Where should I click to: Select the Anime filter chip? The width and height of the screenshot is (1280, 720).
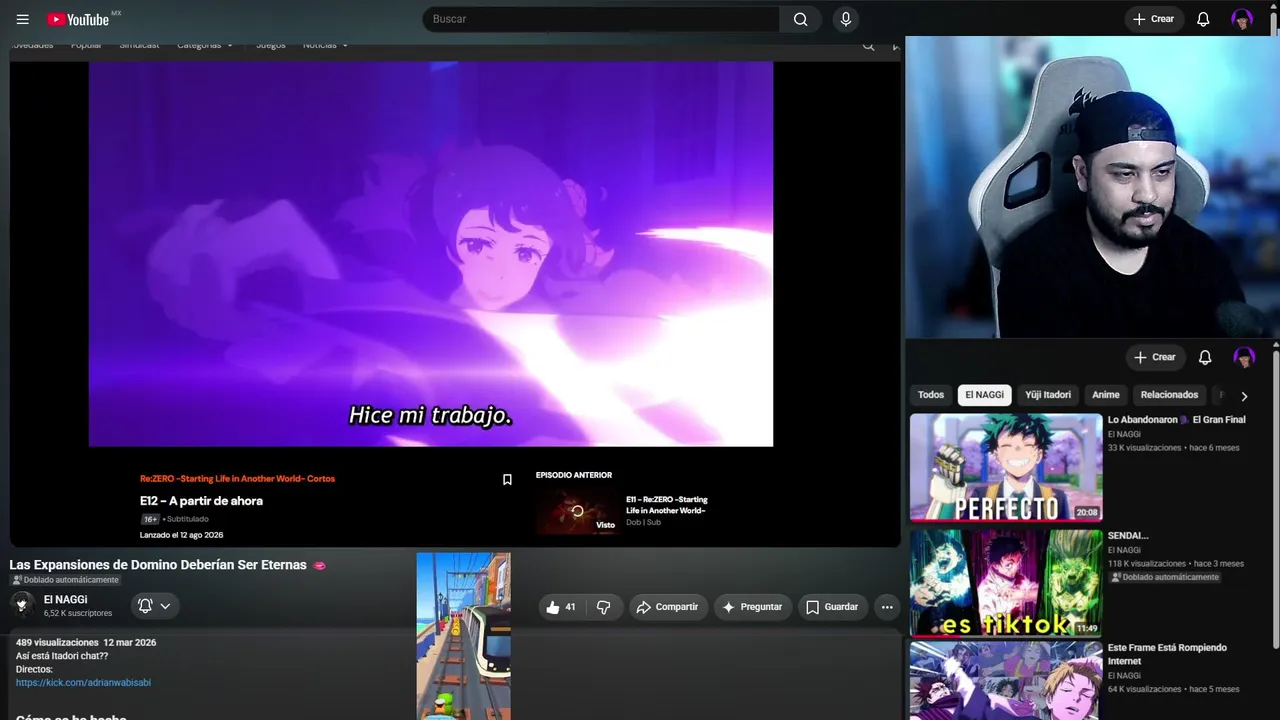pos(1106,395)
